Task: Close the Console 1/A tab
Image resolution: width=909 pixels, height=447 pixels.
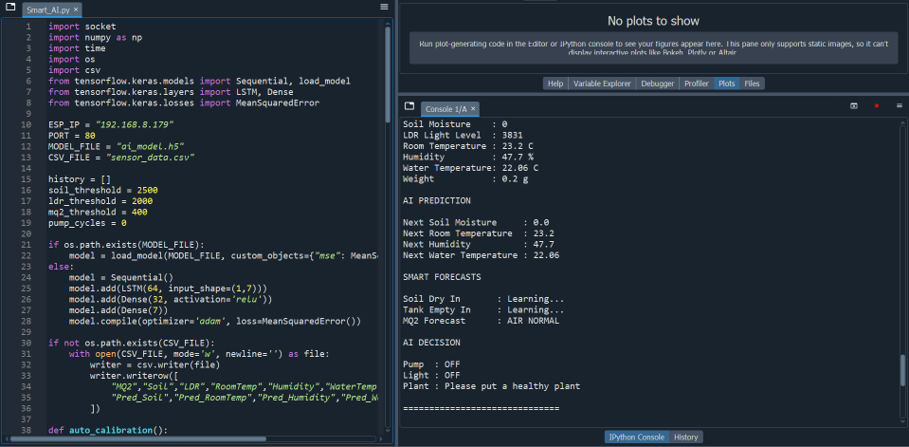Action: click(x=473, y=108)
